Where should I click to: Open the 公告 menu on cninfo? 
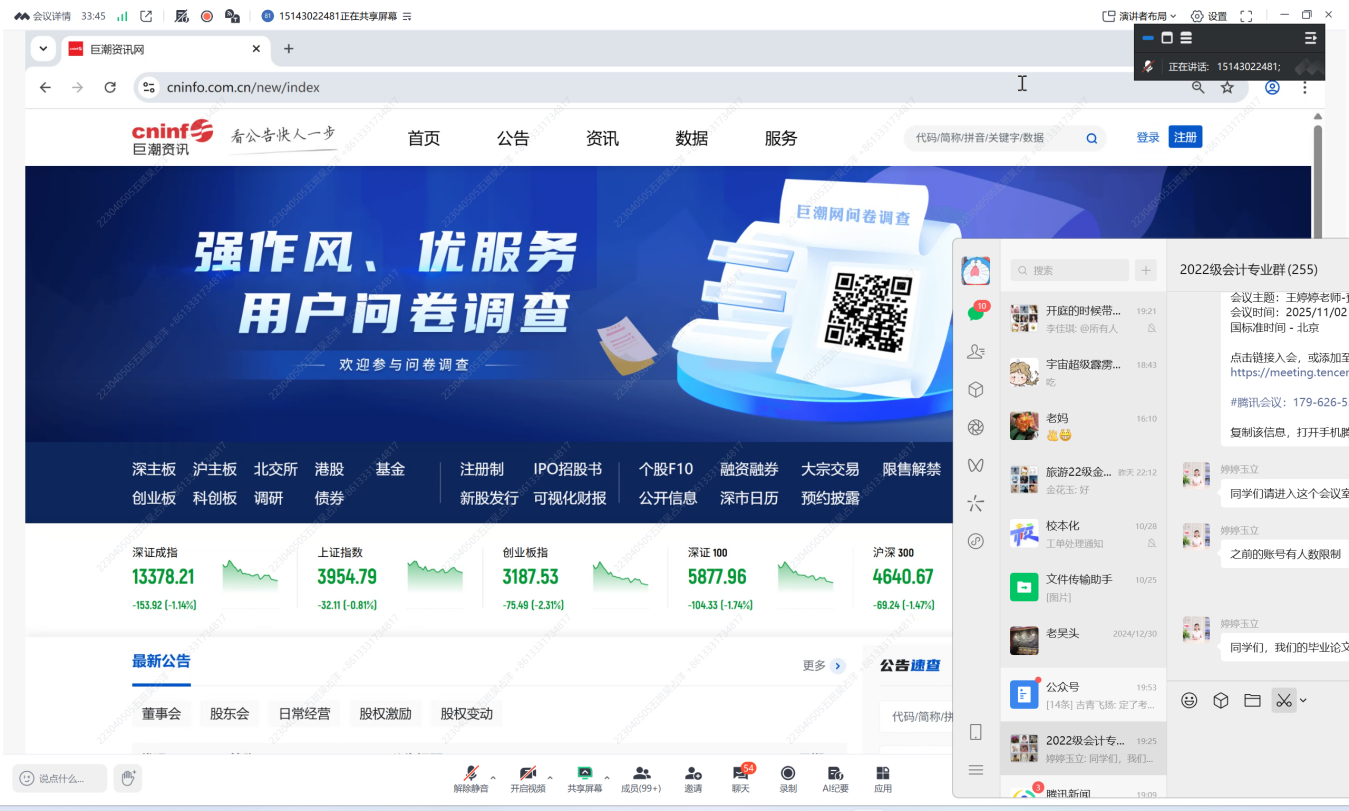coord(513,138)
